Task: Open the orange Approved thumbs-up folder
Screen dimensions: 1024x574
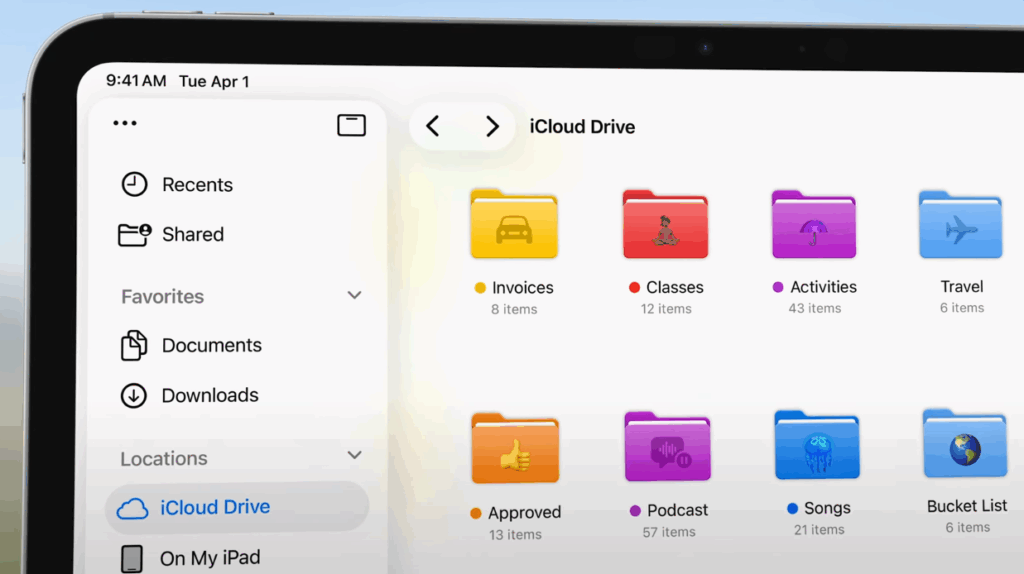Action: [x=515, y=449]
